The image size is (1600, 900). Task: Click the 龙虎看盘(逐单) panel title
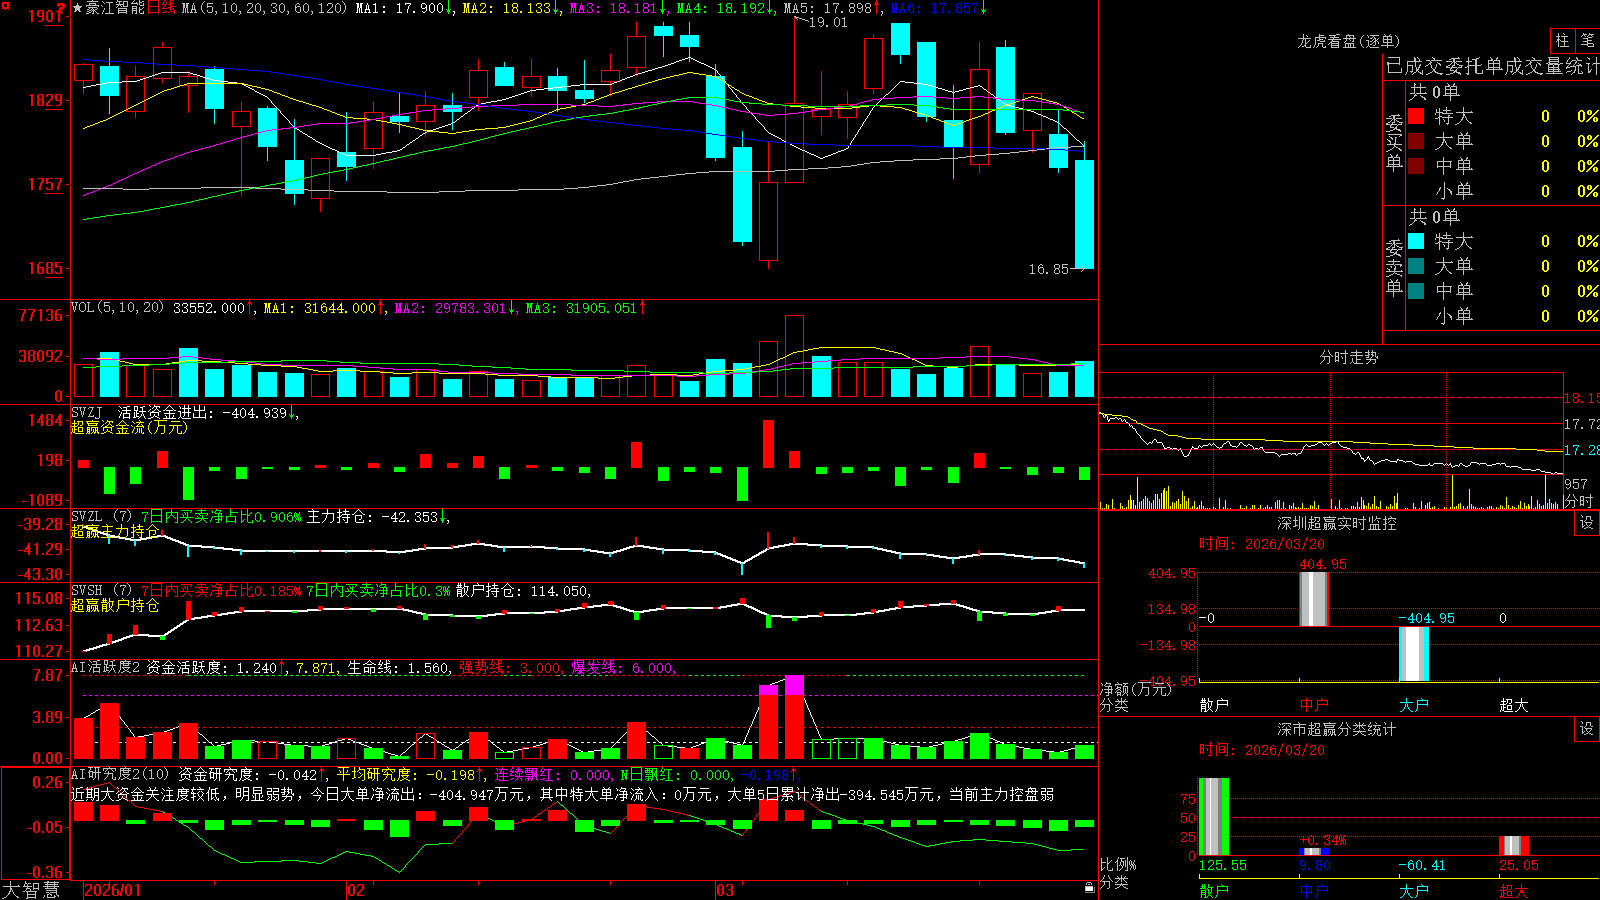pos(1348,41)
